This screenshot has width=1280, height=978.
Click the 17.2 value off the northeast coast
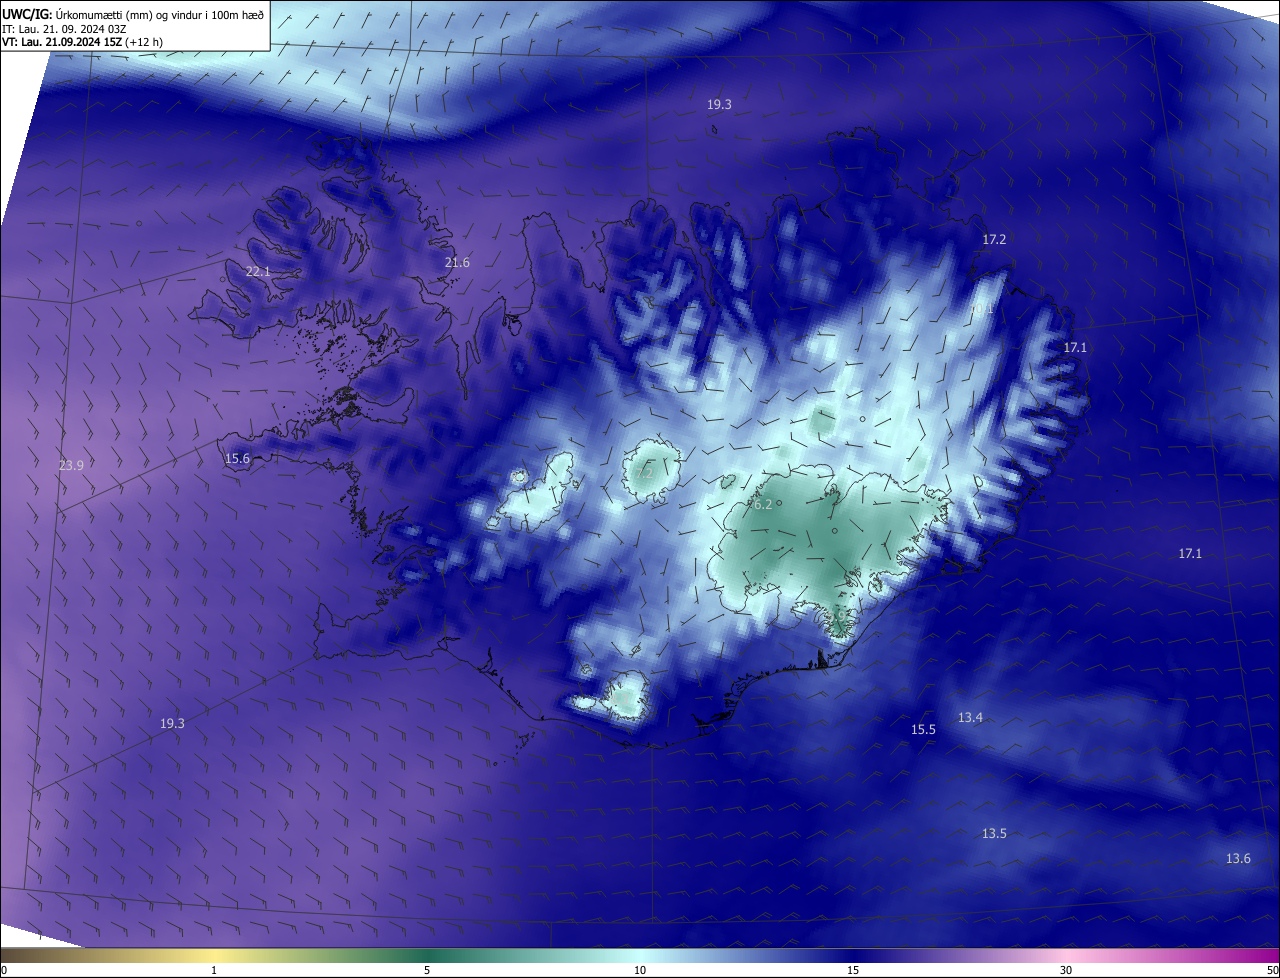(994, 240)
